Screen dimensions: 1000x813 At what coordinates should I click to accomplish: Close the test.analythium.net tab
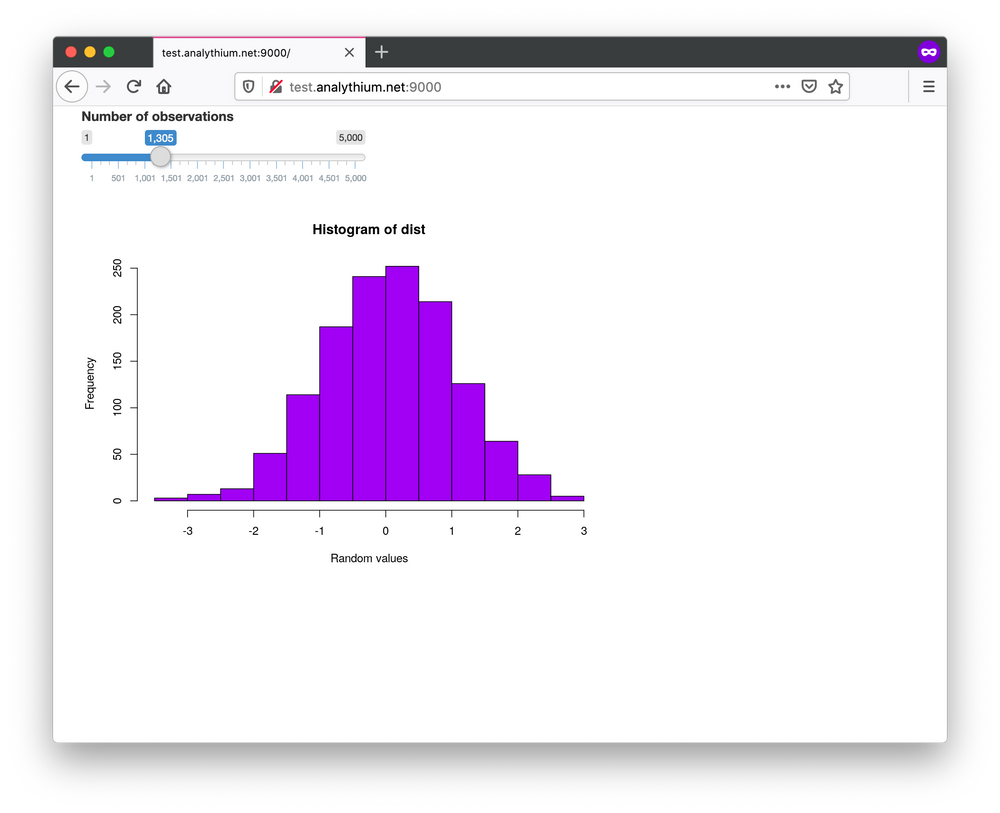[x=350, y=52]
